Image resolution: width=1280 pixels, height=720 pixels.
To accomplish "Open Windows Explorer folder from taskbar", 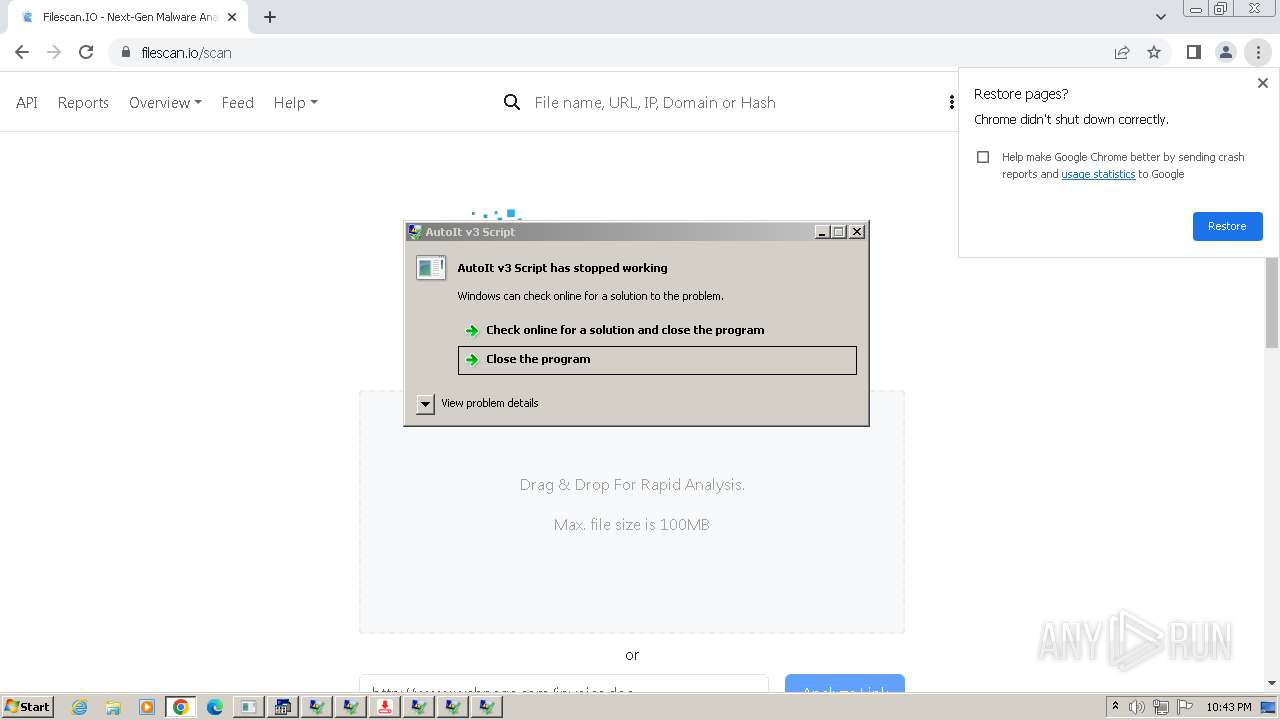I will pos(113,707).
